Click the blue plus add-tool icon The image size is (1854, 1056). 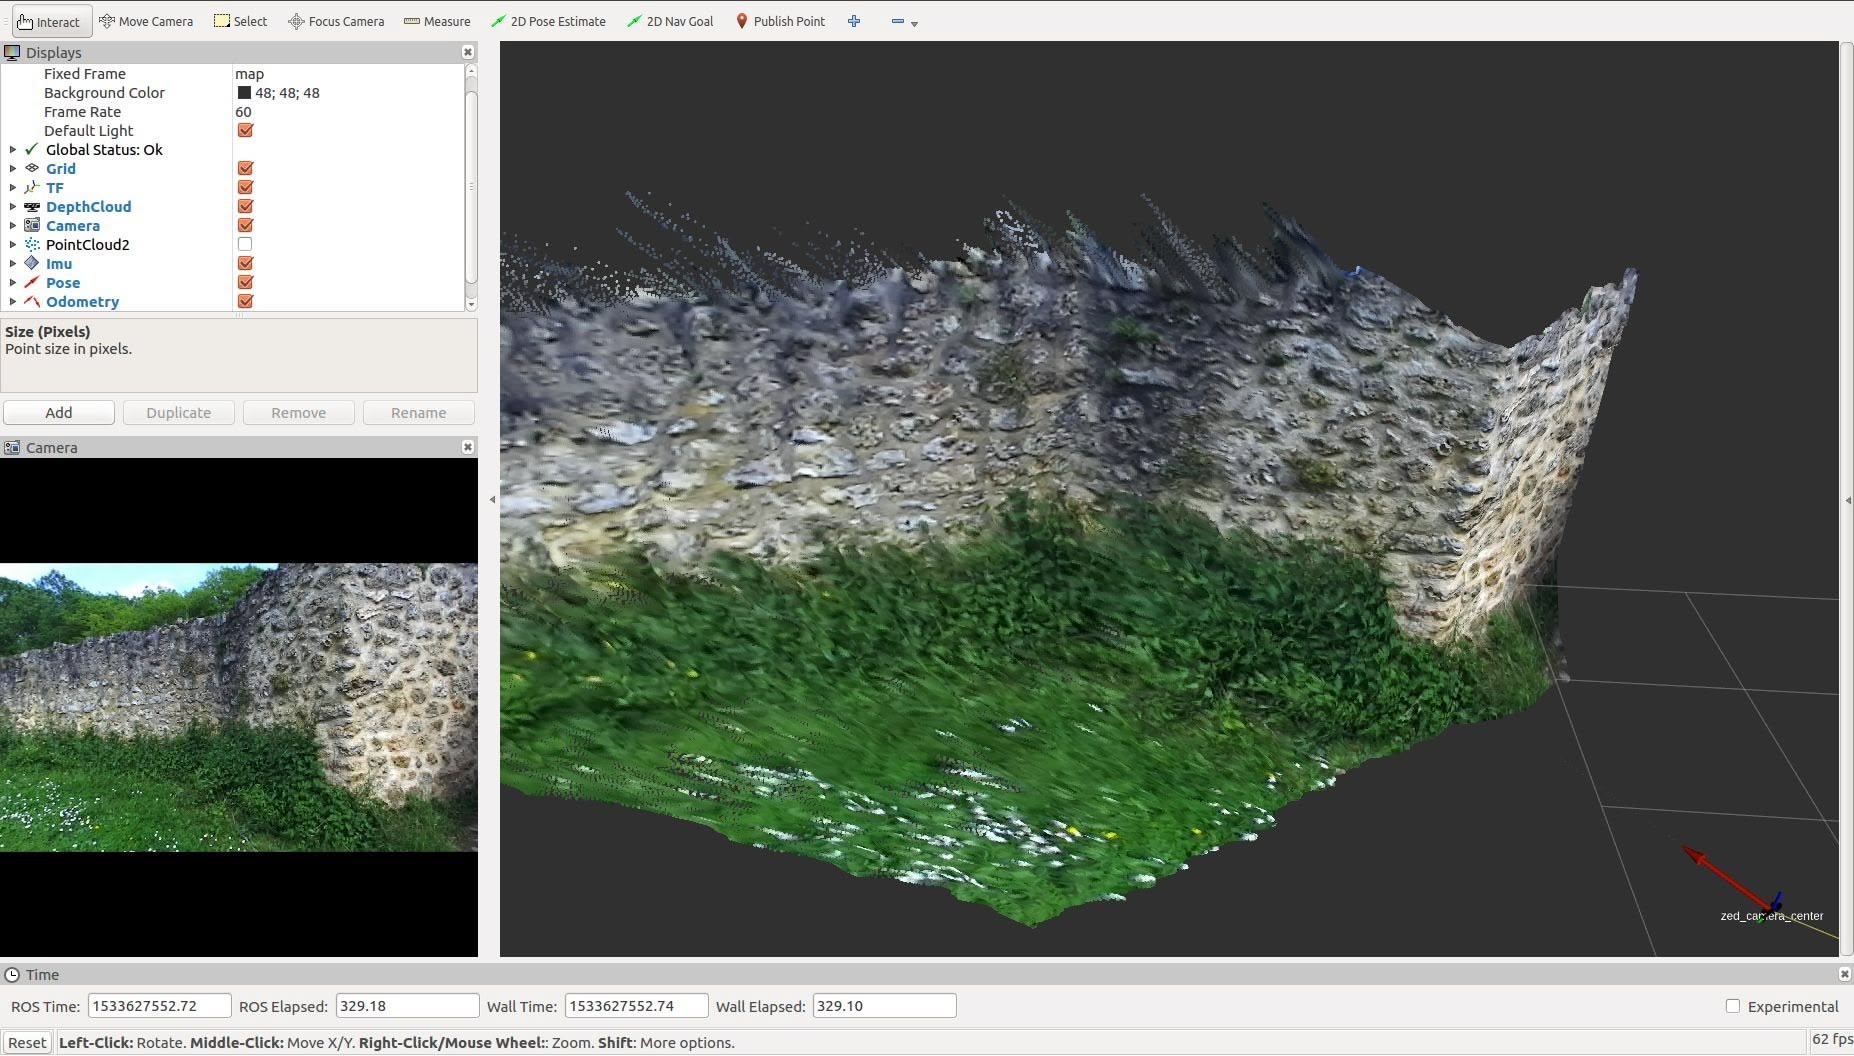(854, 21)
